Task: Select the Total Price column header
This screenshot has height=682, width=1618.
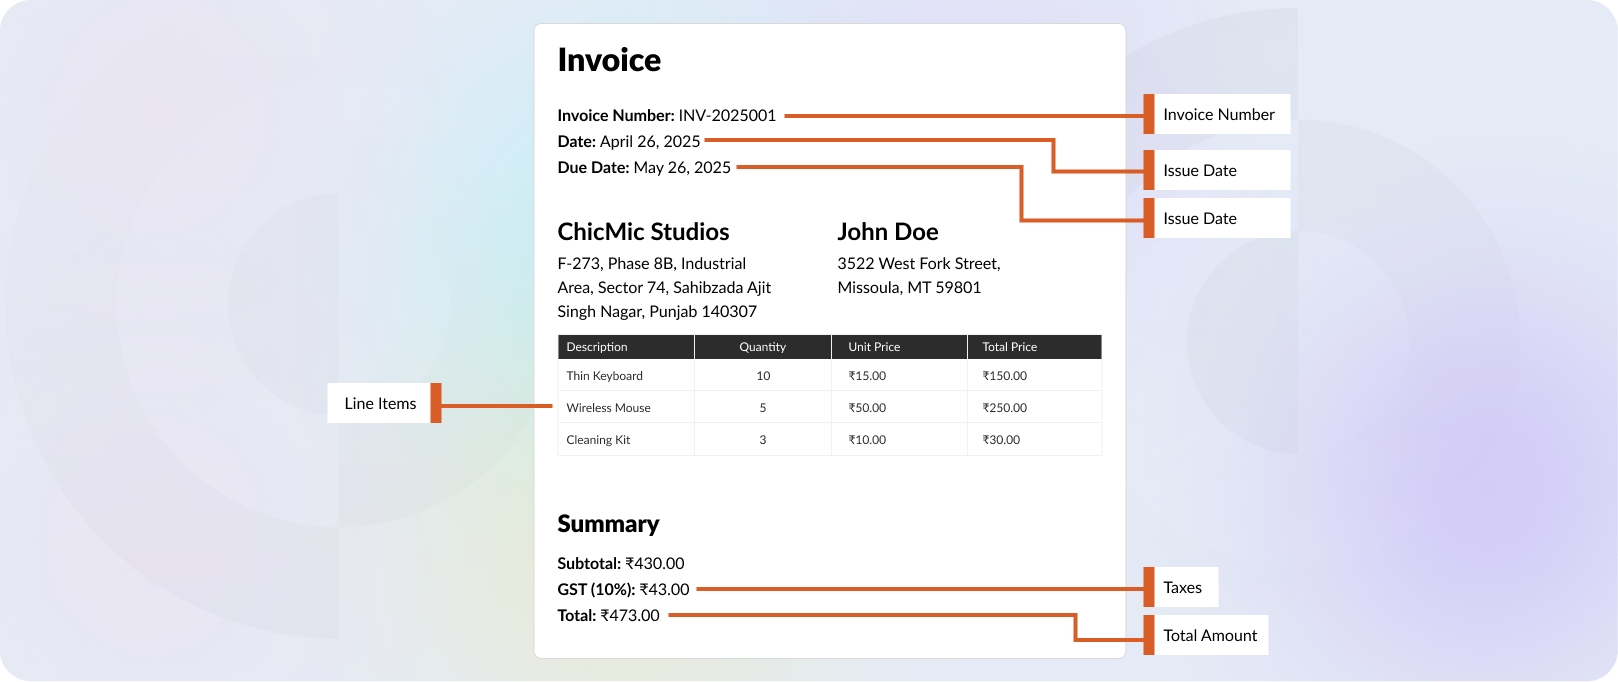Action: [1009, 347]
